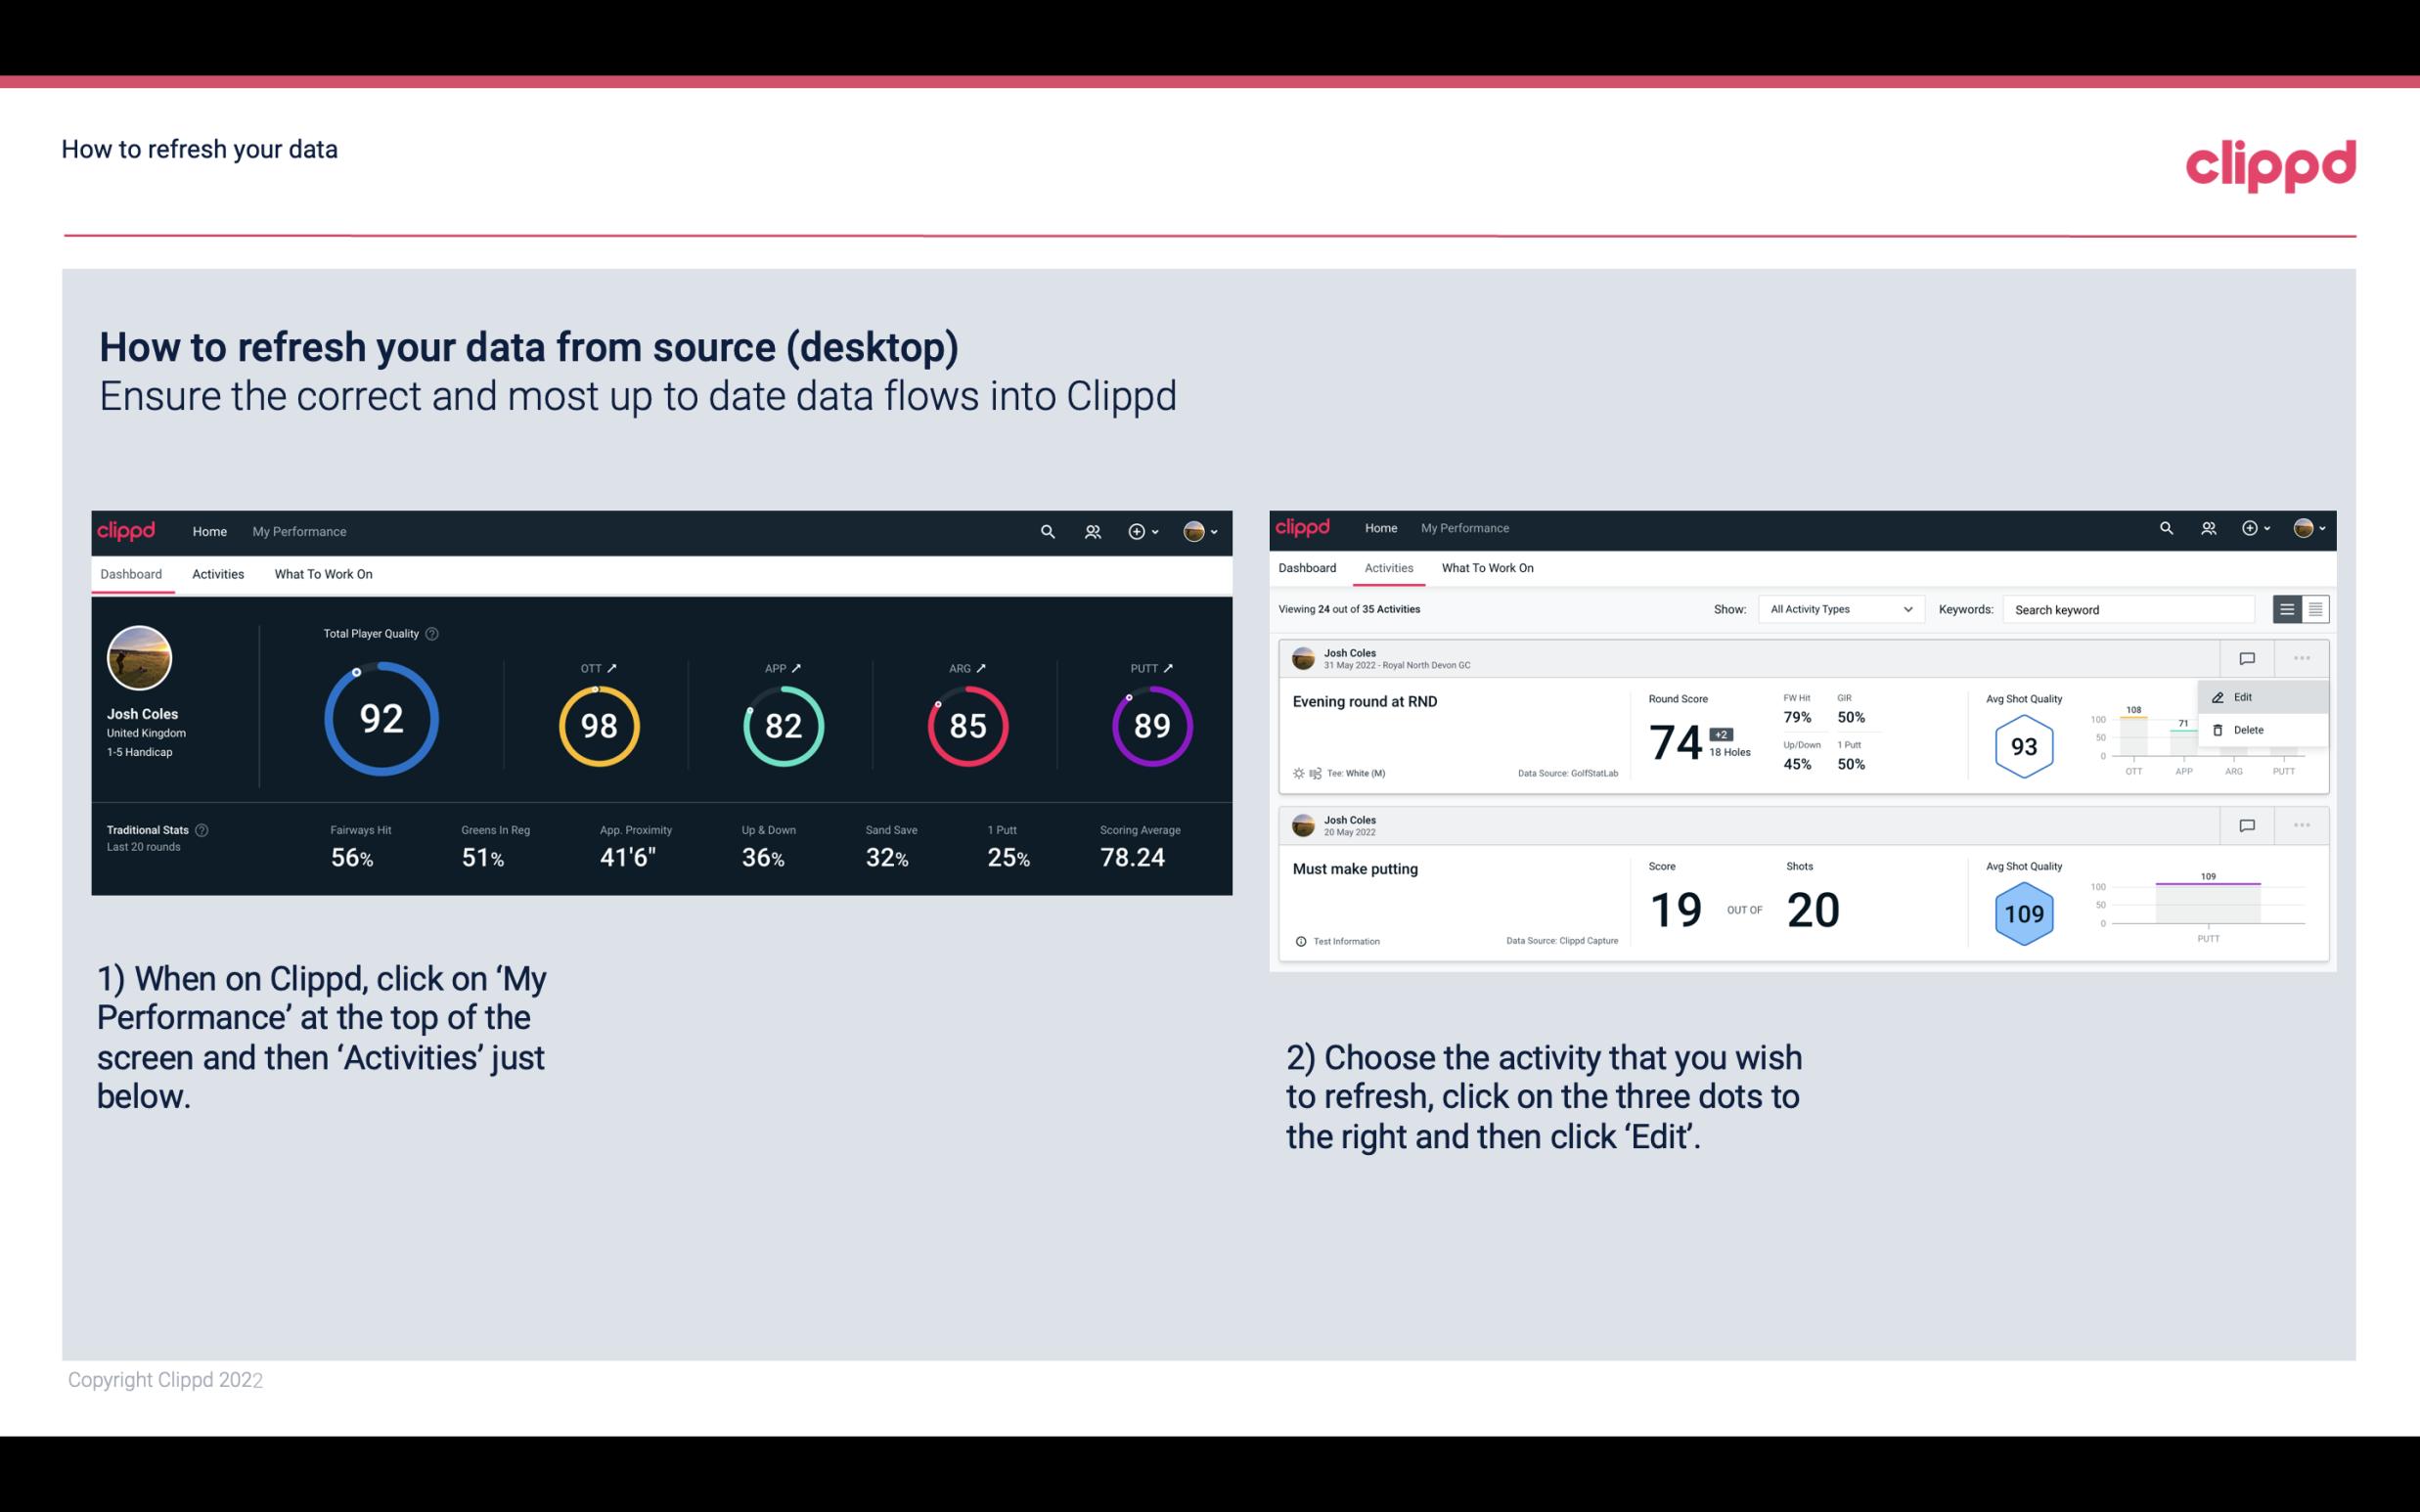
Task: Click Delete on Evening round activity
Action: click(2249, 730)
